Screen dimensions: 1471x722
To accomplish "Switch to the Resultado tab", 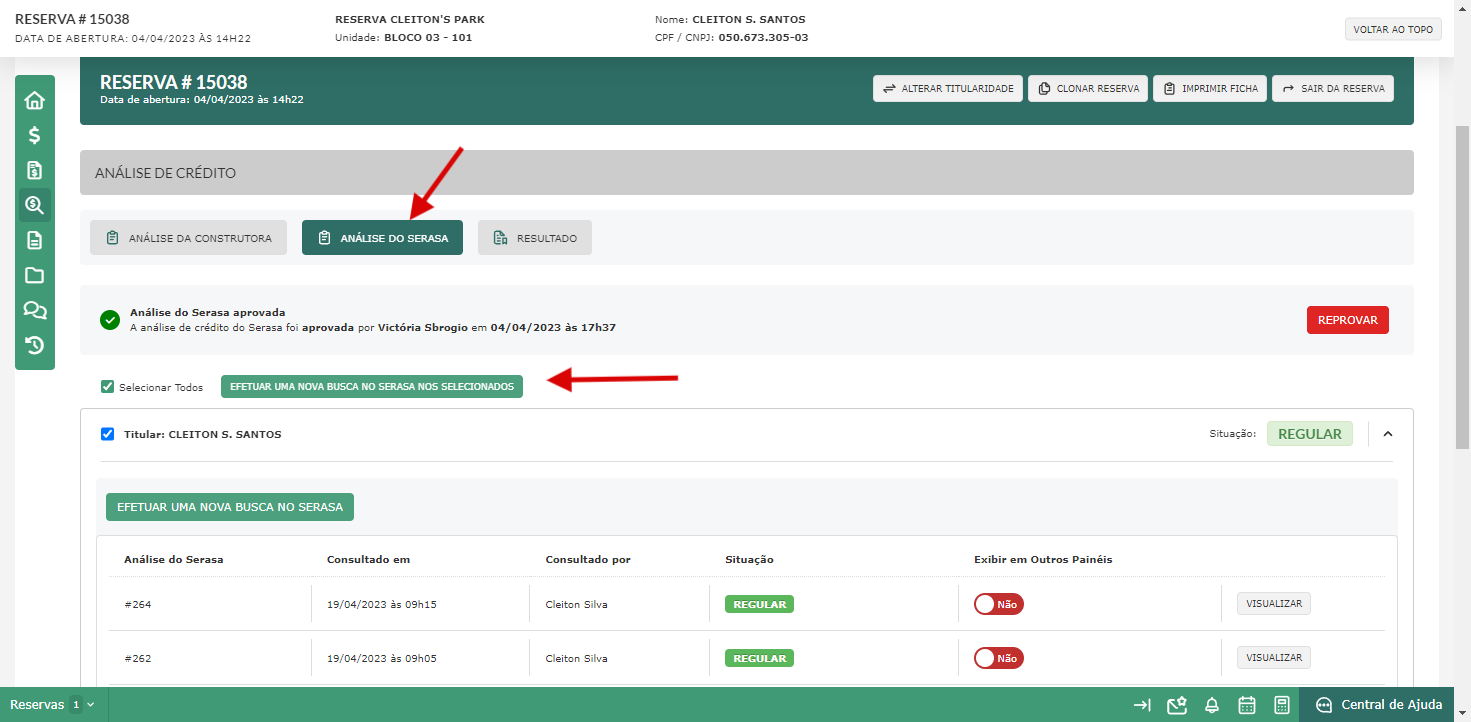I will click(535, 238).
